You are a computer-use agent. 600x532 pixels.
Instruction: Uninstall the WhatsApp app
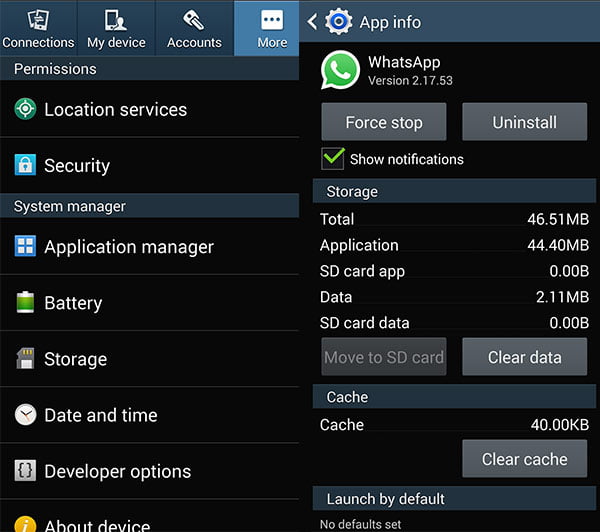point(525,122)
